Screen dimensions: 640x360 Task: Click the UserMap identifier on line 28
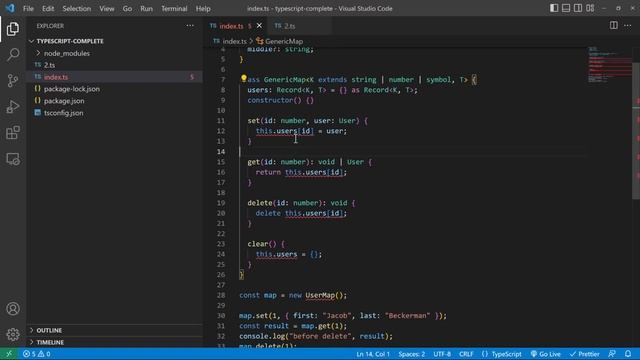pos(320,295)
